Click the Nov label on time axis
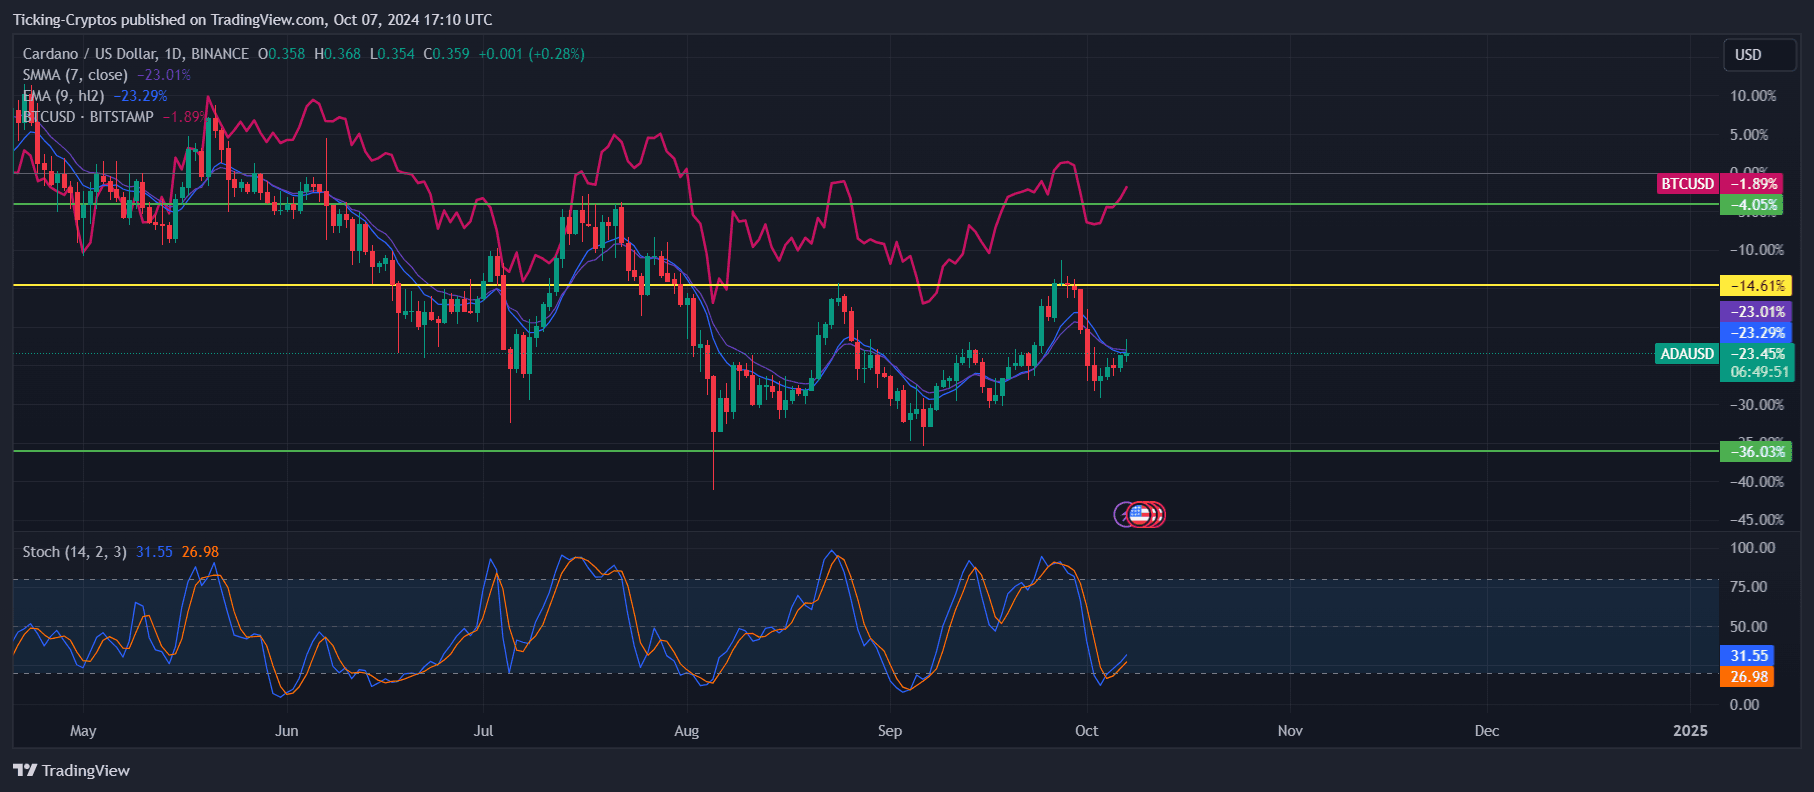Image resolution: width=1814 pixels, height=792 pixels. click(1290, 731)
